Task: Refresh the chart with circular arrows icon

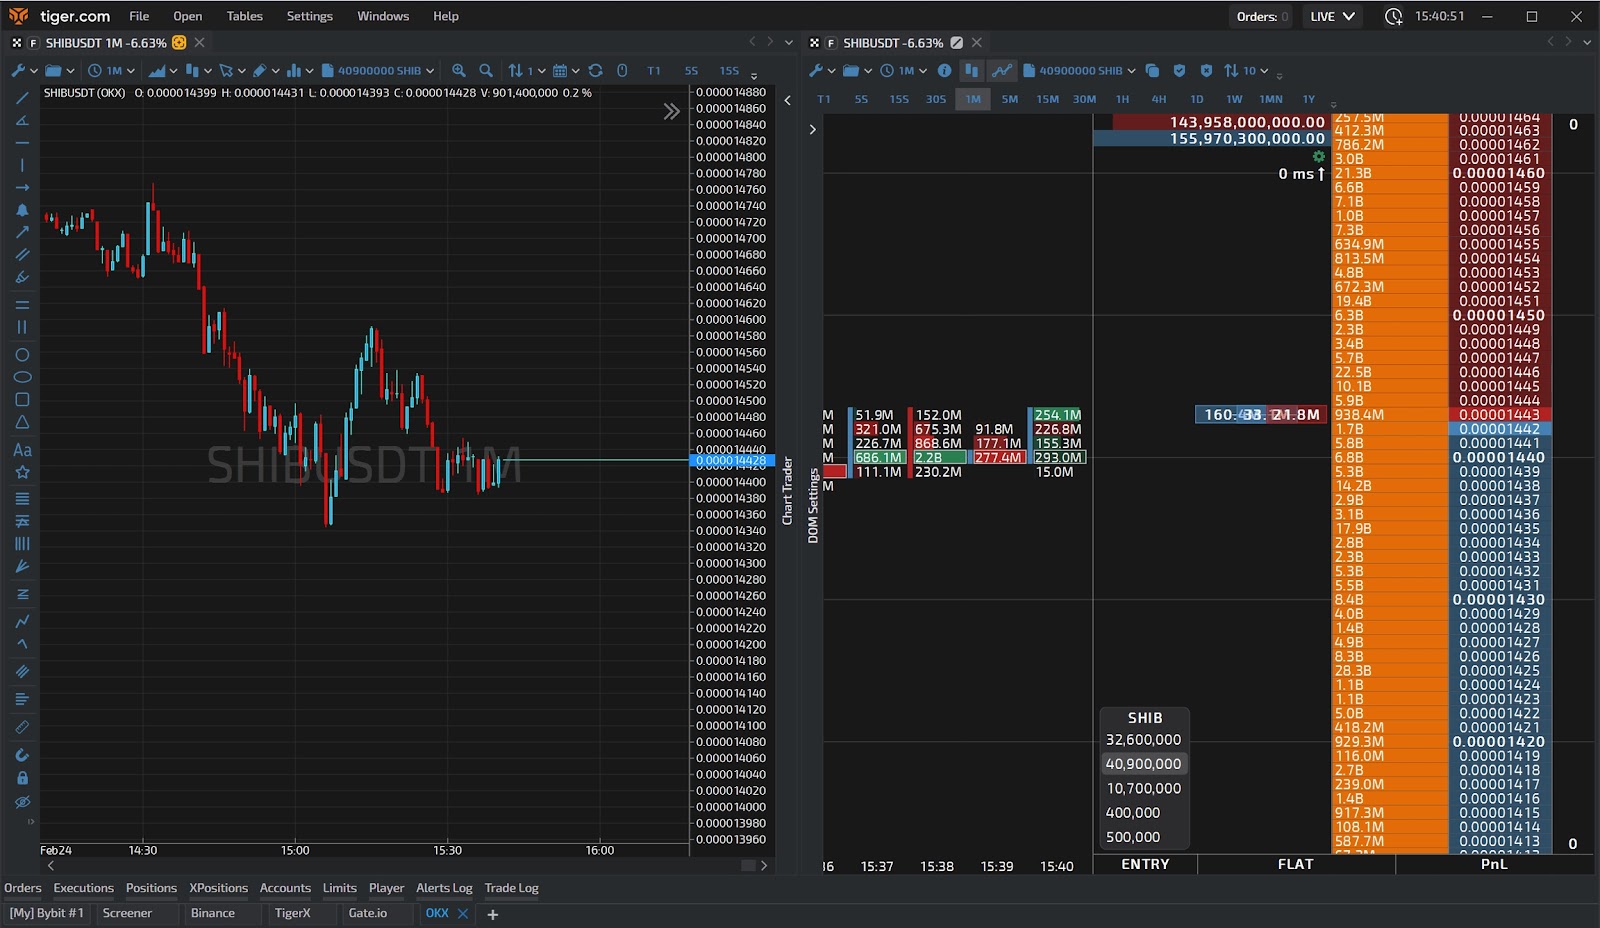Action: [x=596, y=71]
